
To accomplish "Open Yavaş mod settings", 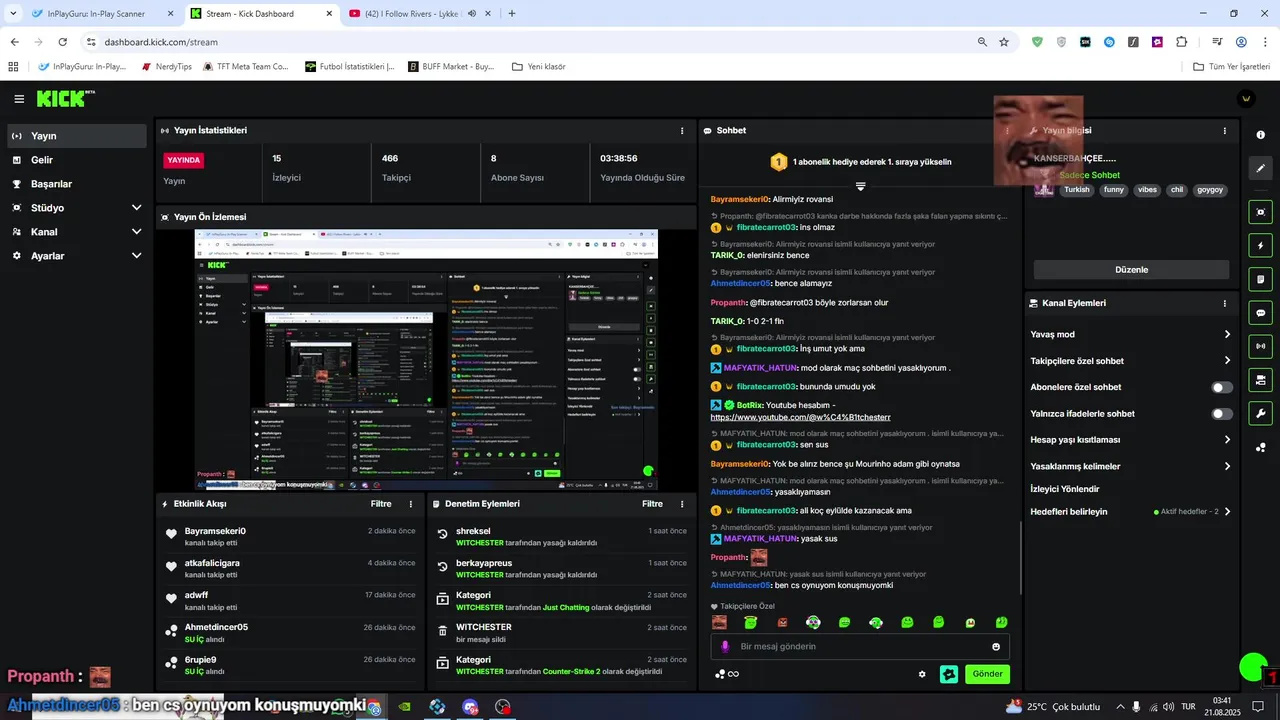I will (1131, 335).
